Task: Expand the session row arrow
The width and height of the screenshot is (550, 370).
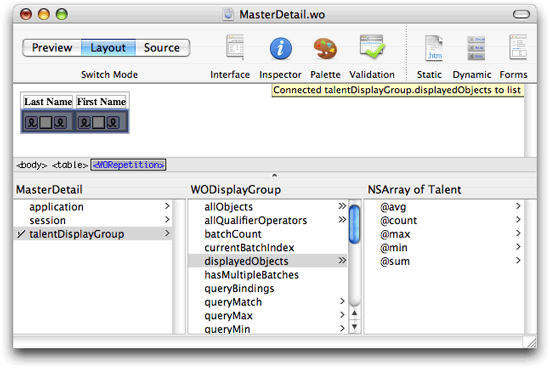Action: click(x=167, y=220)
